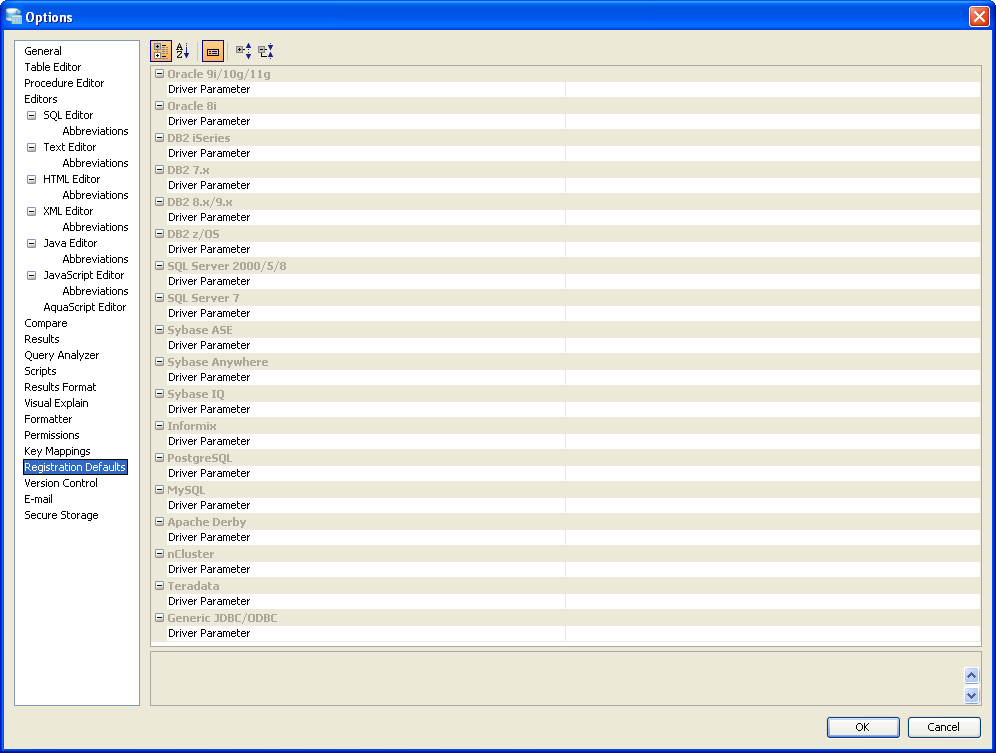Open the Results options page

click(x=41, y=339)
